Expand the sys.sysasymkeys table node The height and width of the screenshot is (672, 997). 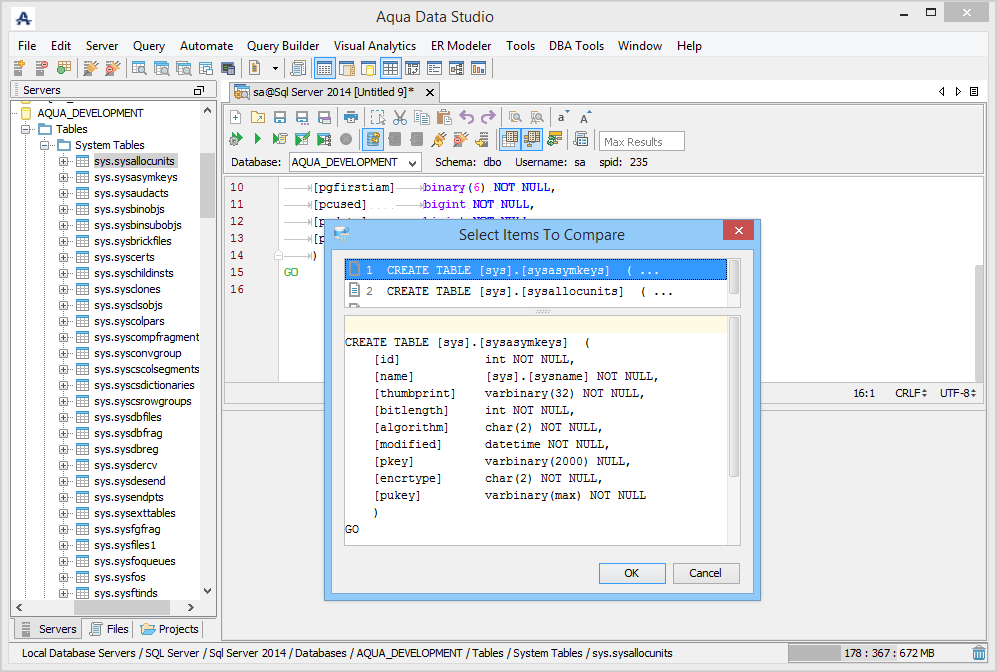tap(64, 177)
